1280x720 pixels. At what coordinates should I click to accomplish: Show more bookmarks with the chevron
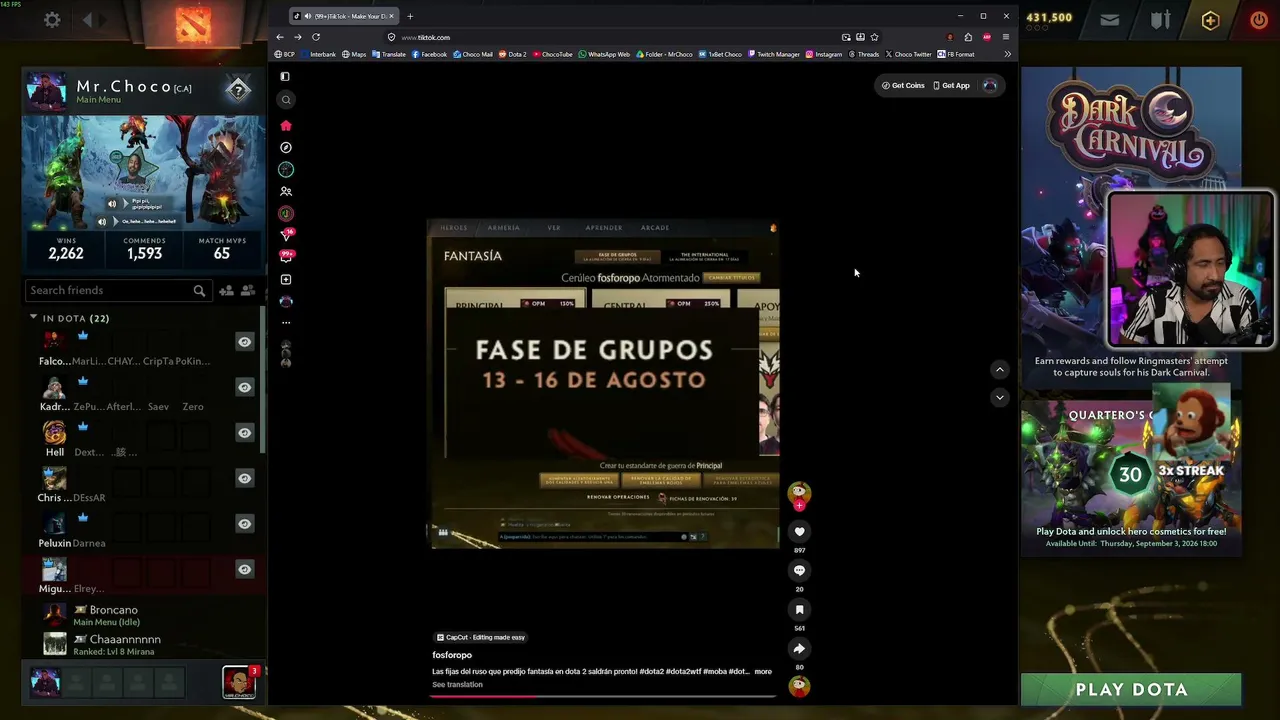click(1007, 54)
